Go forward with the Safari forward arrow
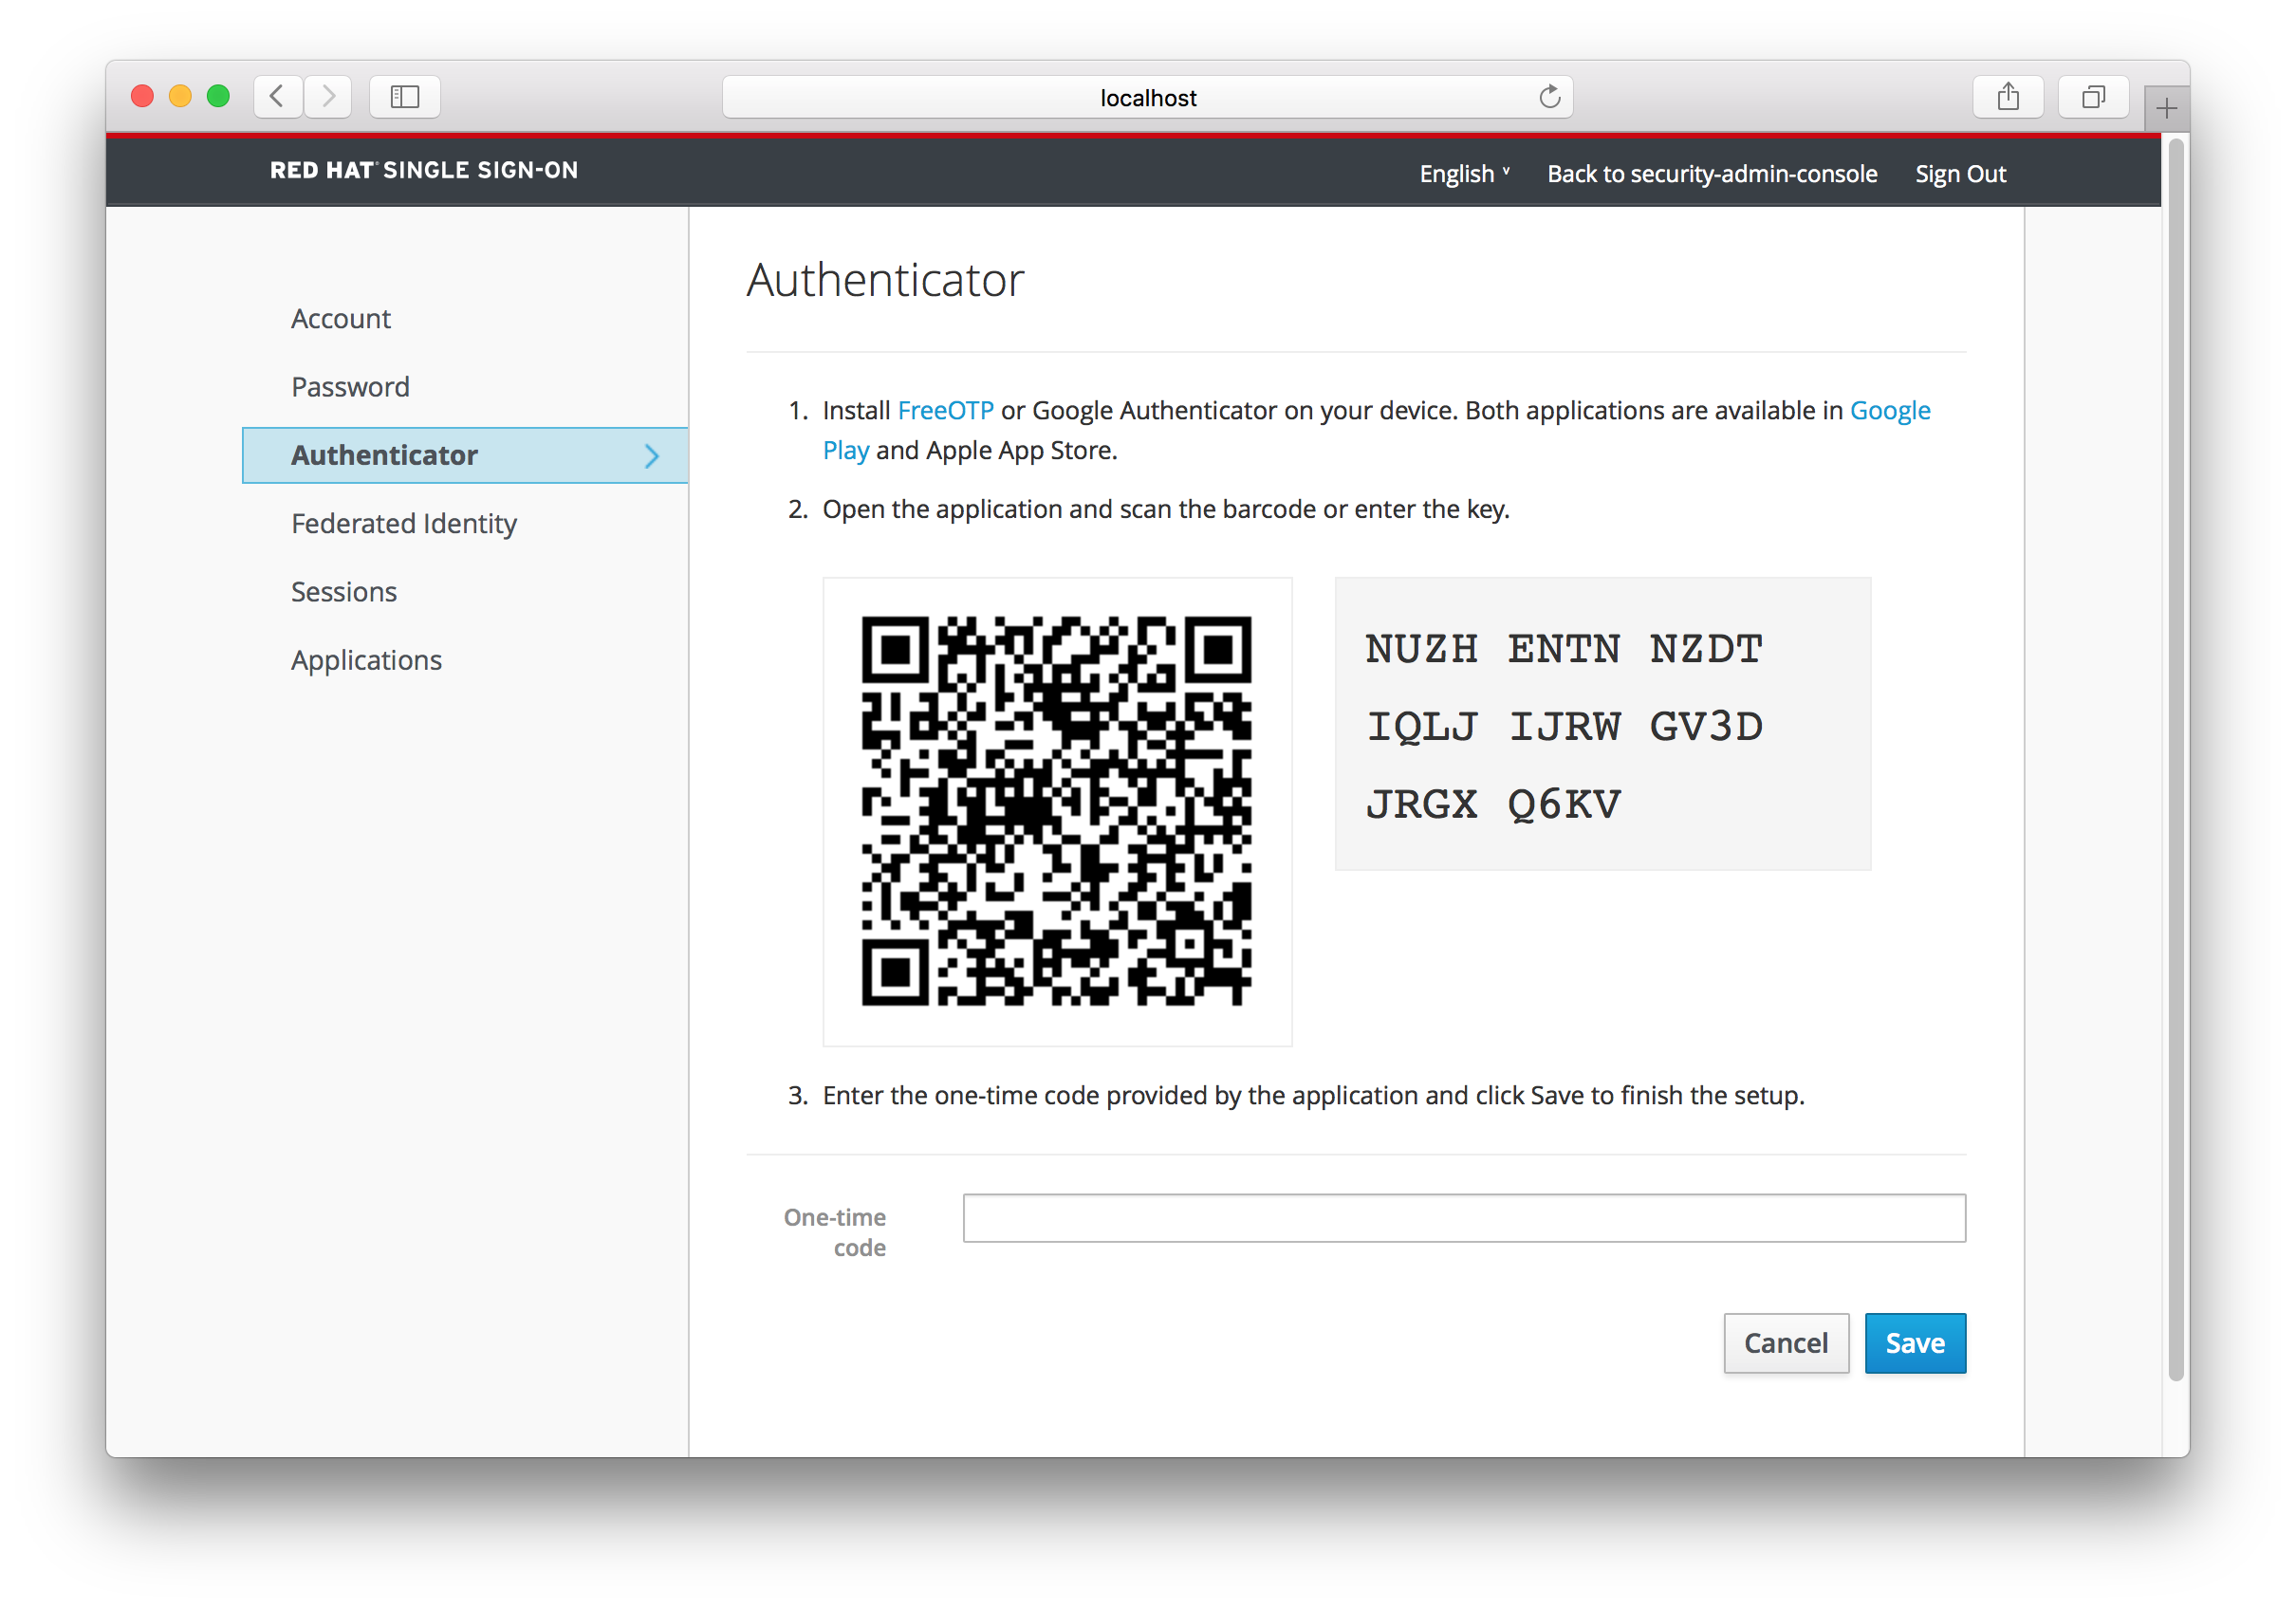Viewport: 2296px width, 1609px height. (x=328, y=97)
